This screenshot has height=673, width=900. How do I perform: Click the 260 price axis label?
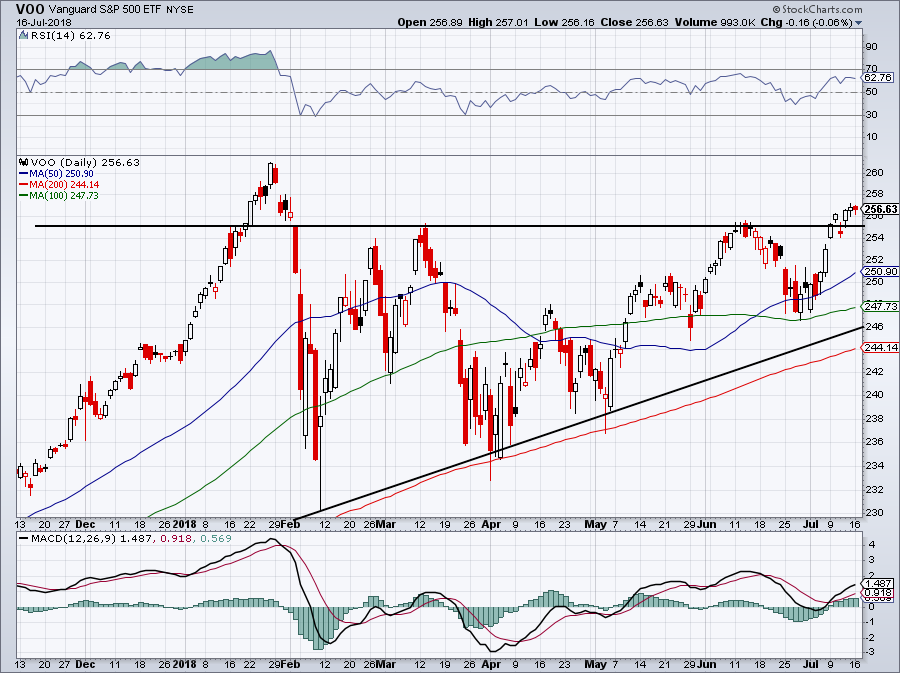coord(874,173)
